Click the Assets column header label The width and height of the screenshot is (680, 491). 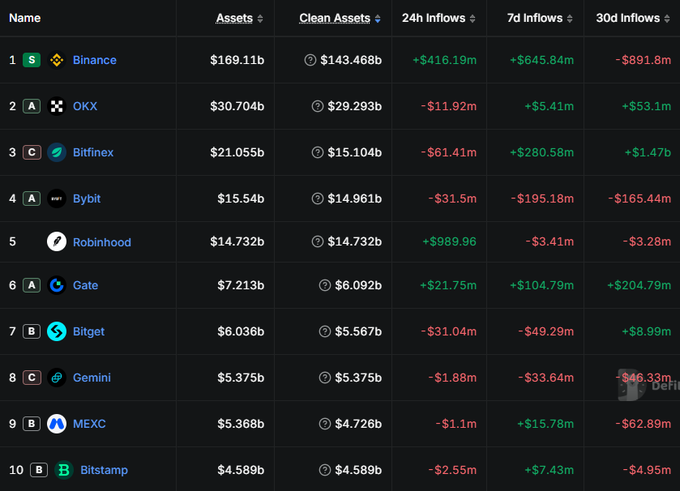point(234,18)
